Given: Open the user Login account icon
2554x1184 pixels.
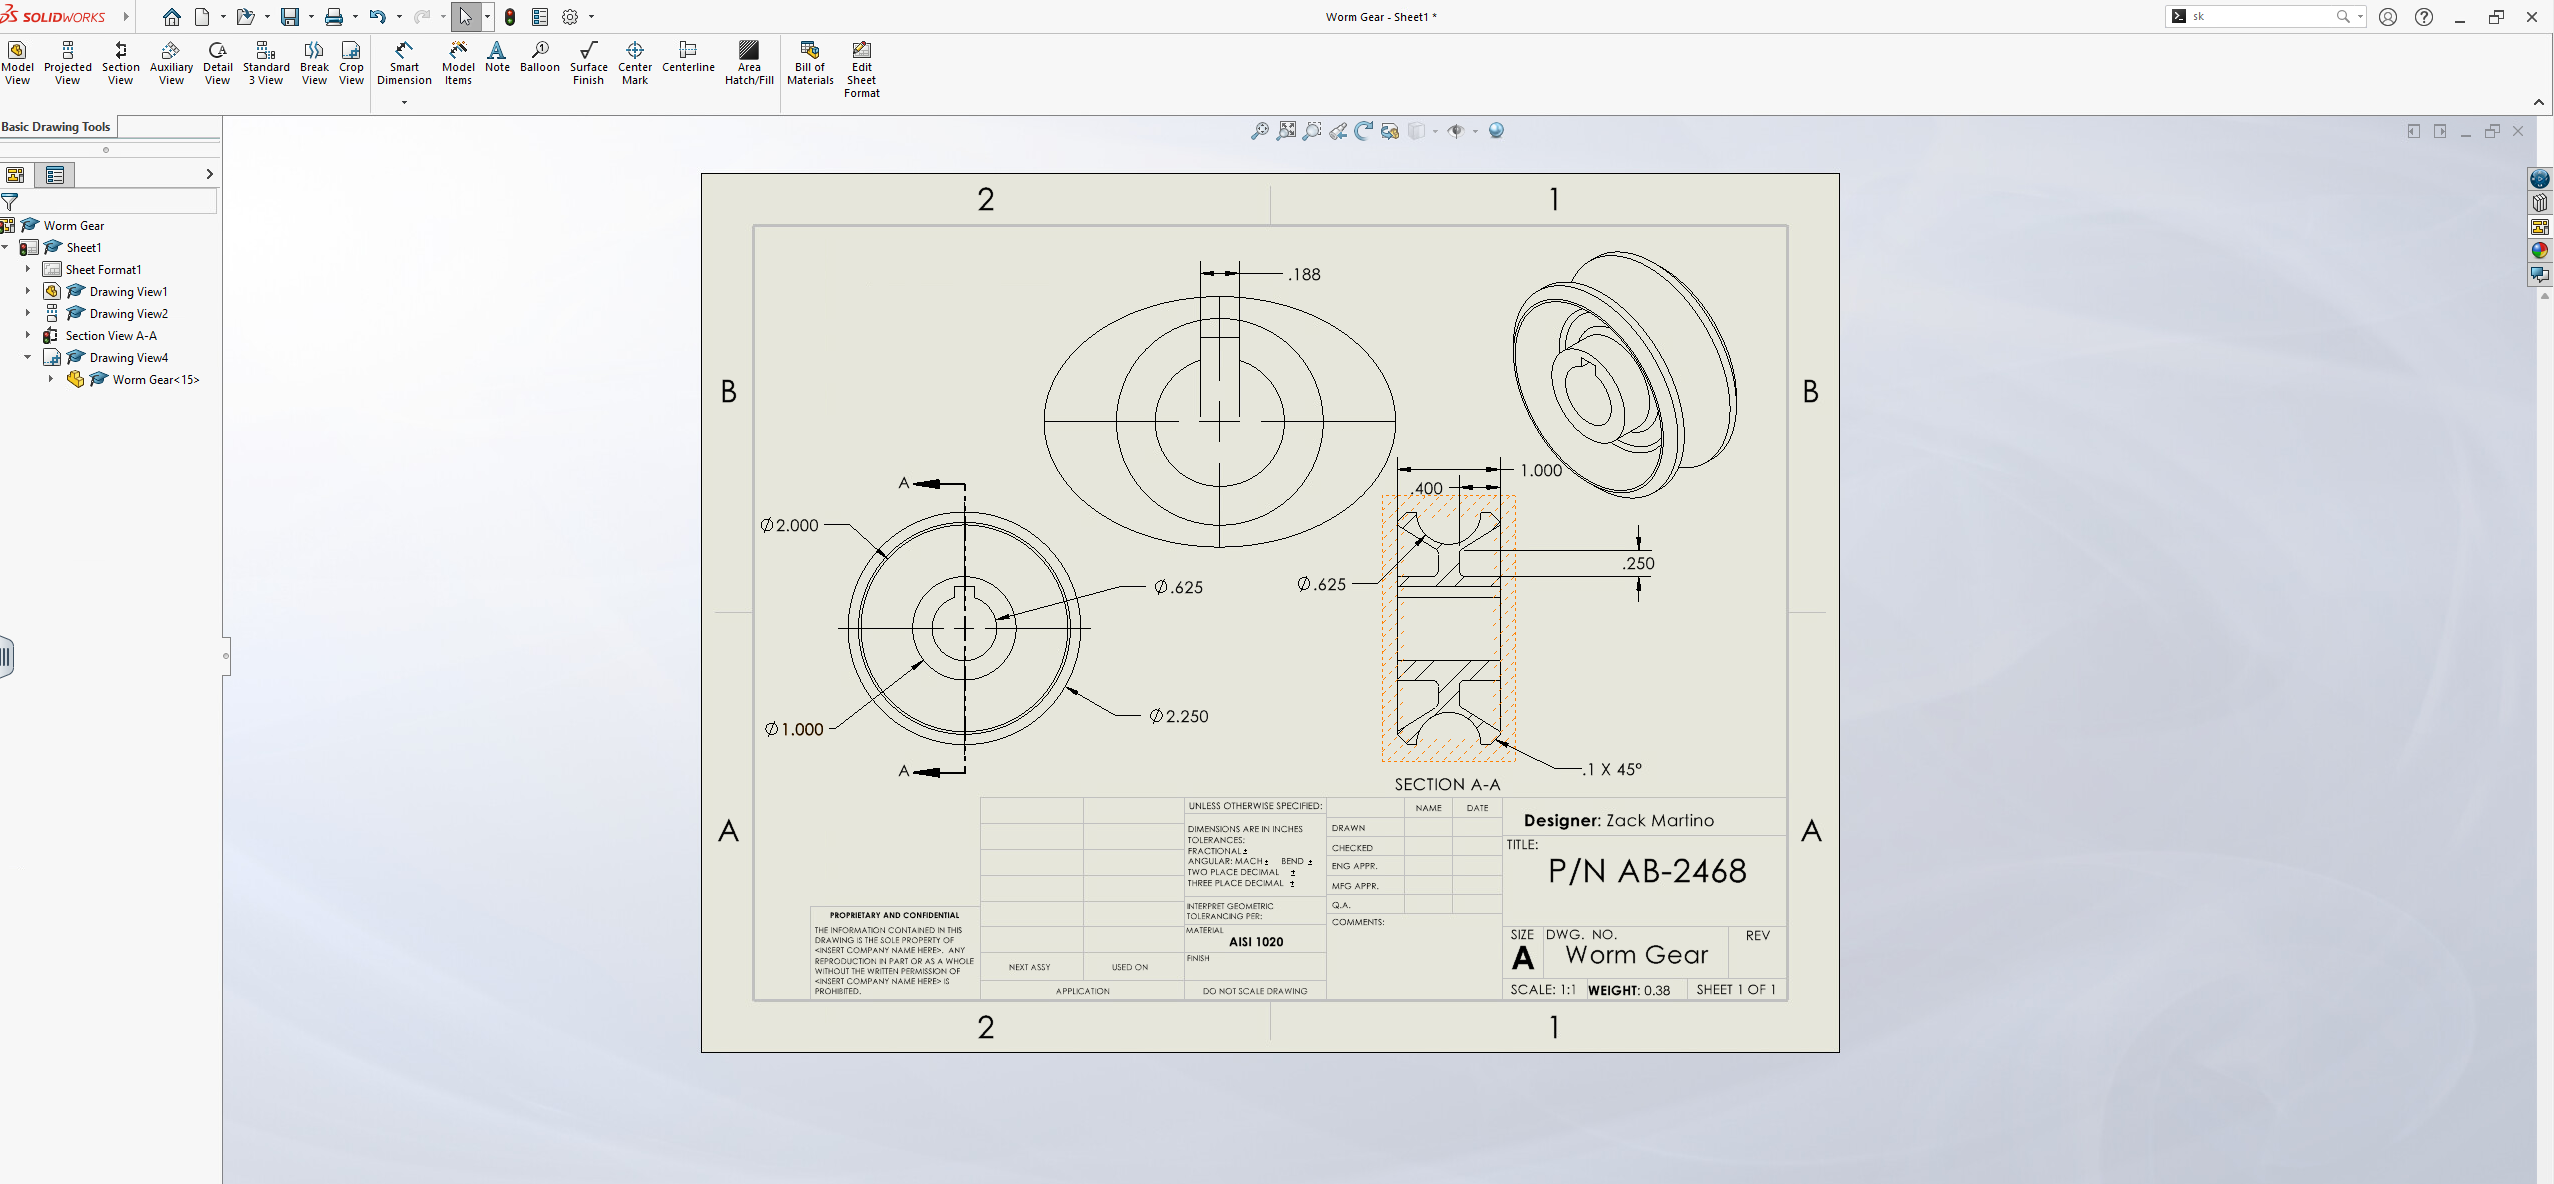Looking at the screenshot, I should (x=2388, y=17).
